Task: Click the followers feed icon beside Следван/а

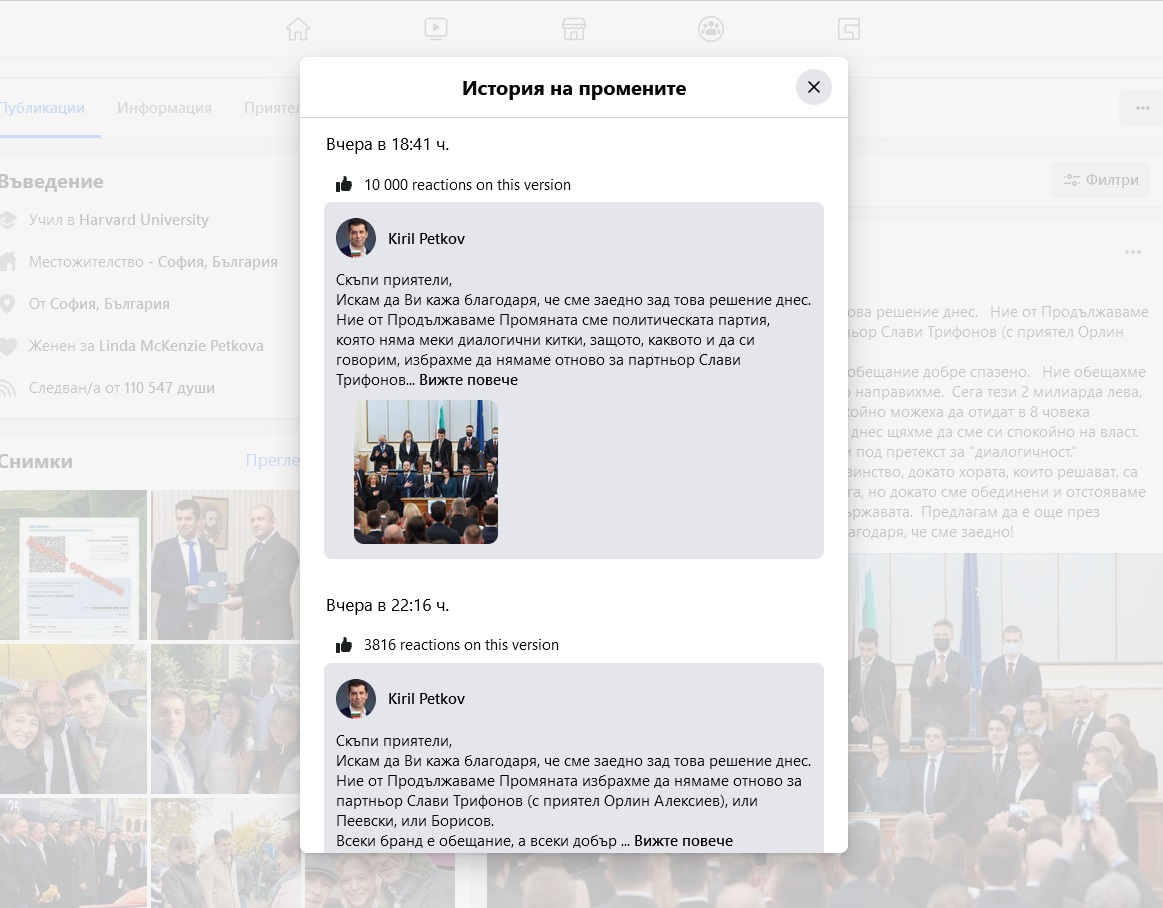Action: 7,388
